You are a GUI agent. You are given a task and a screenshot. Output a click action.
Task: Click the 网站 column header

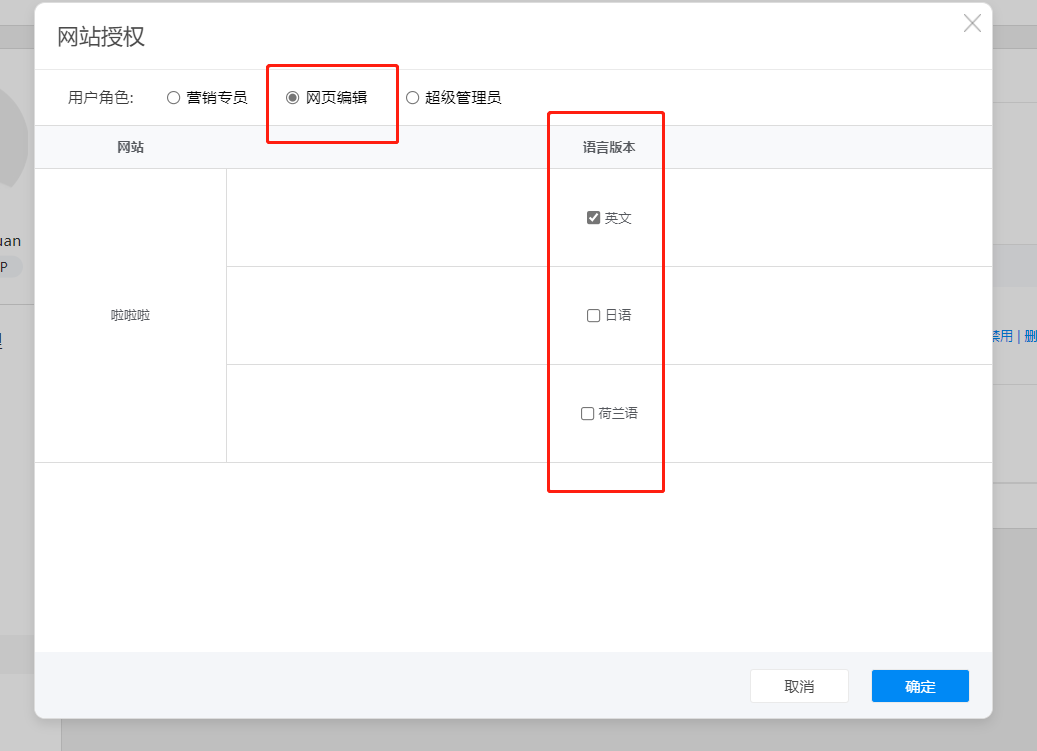tap(130, 146)
